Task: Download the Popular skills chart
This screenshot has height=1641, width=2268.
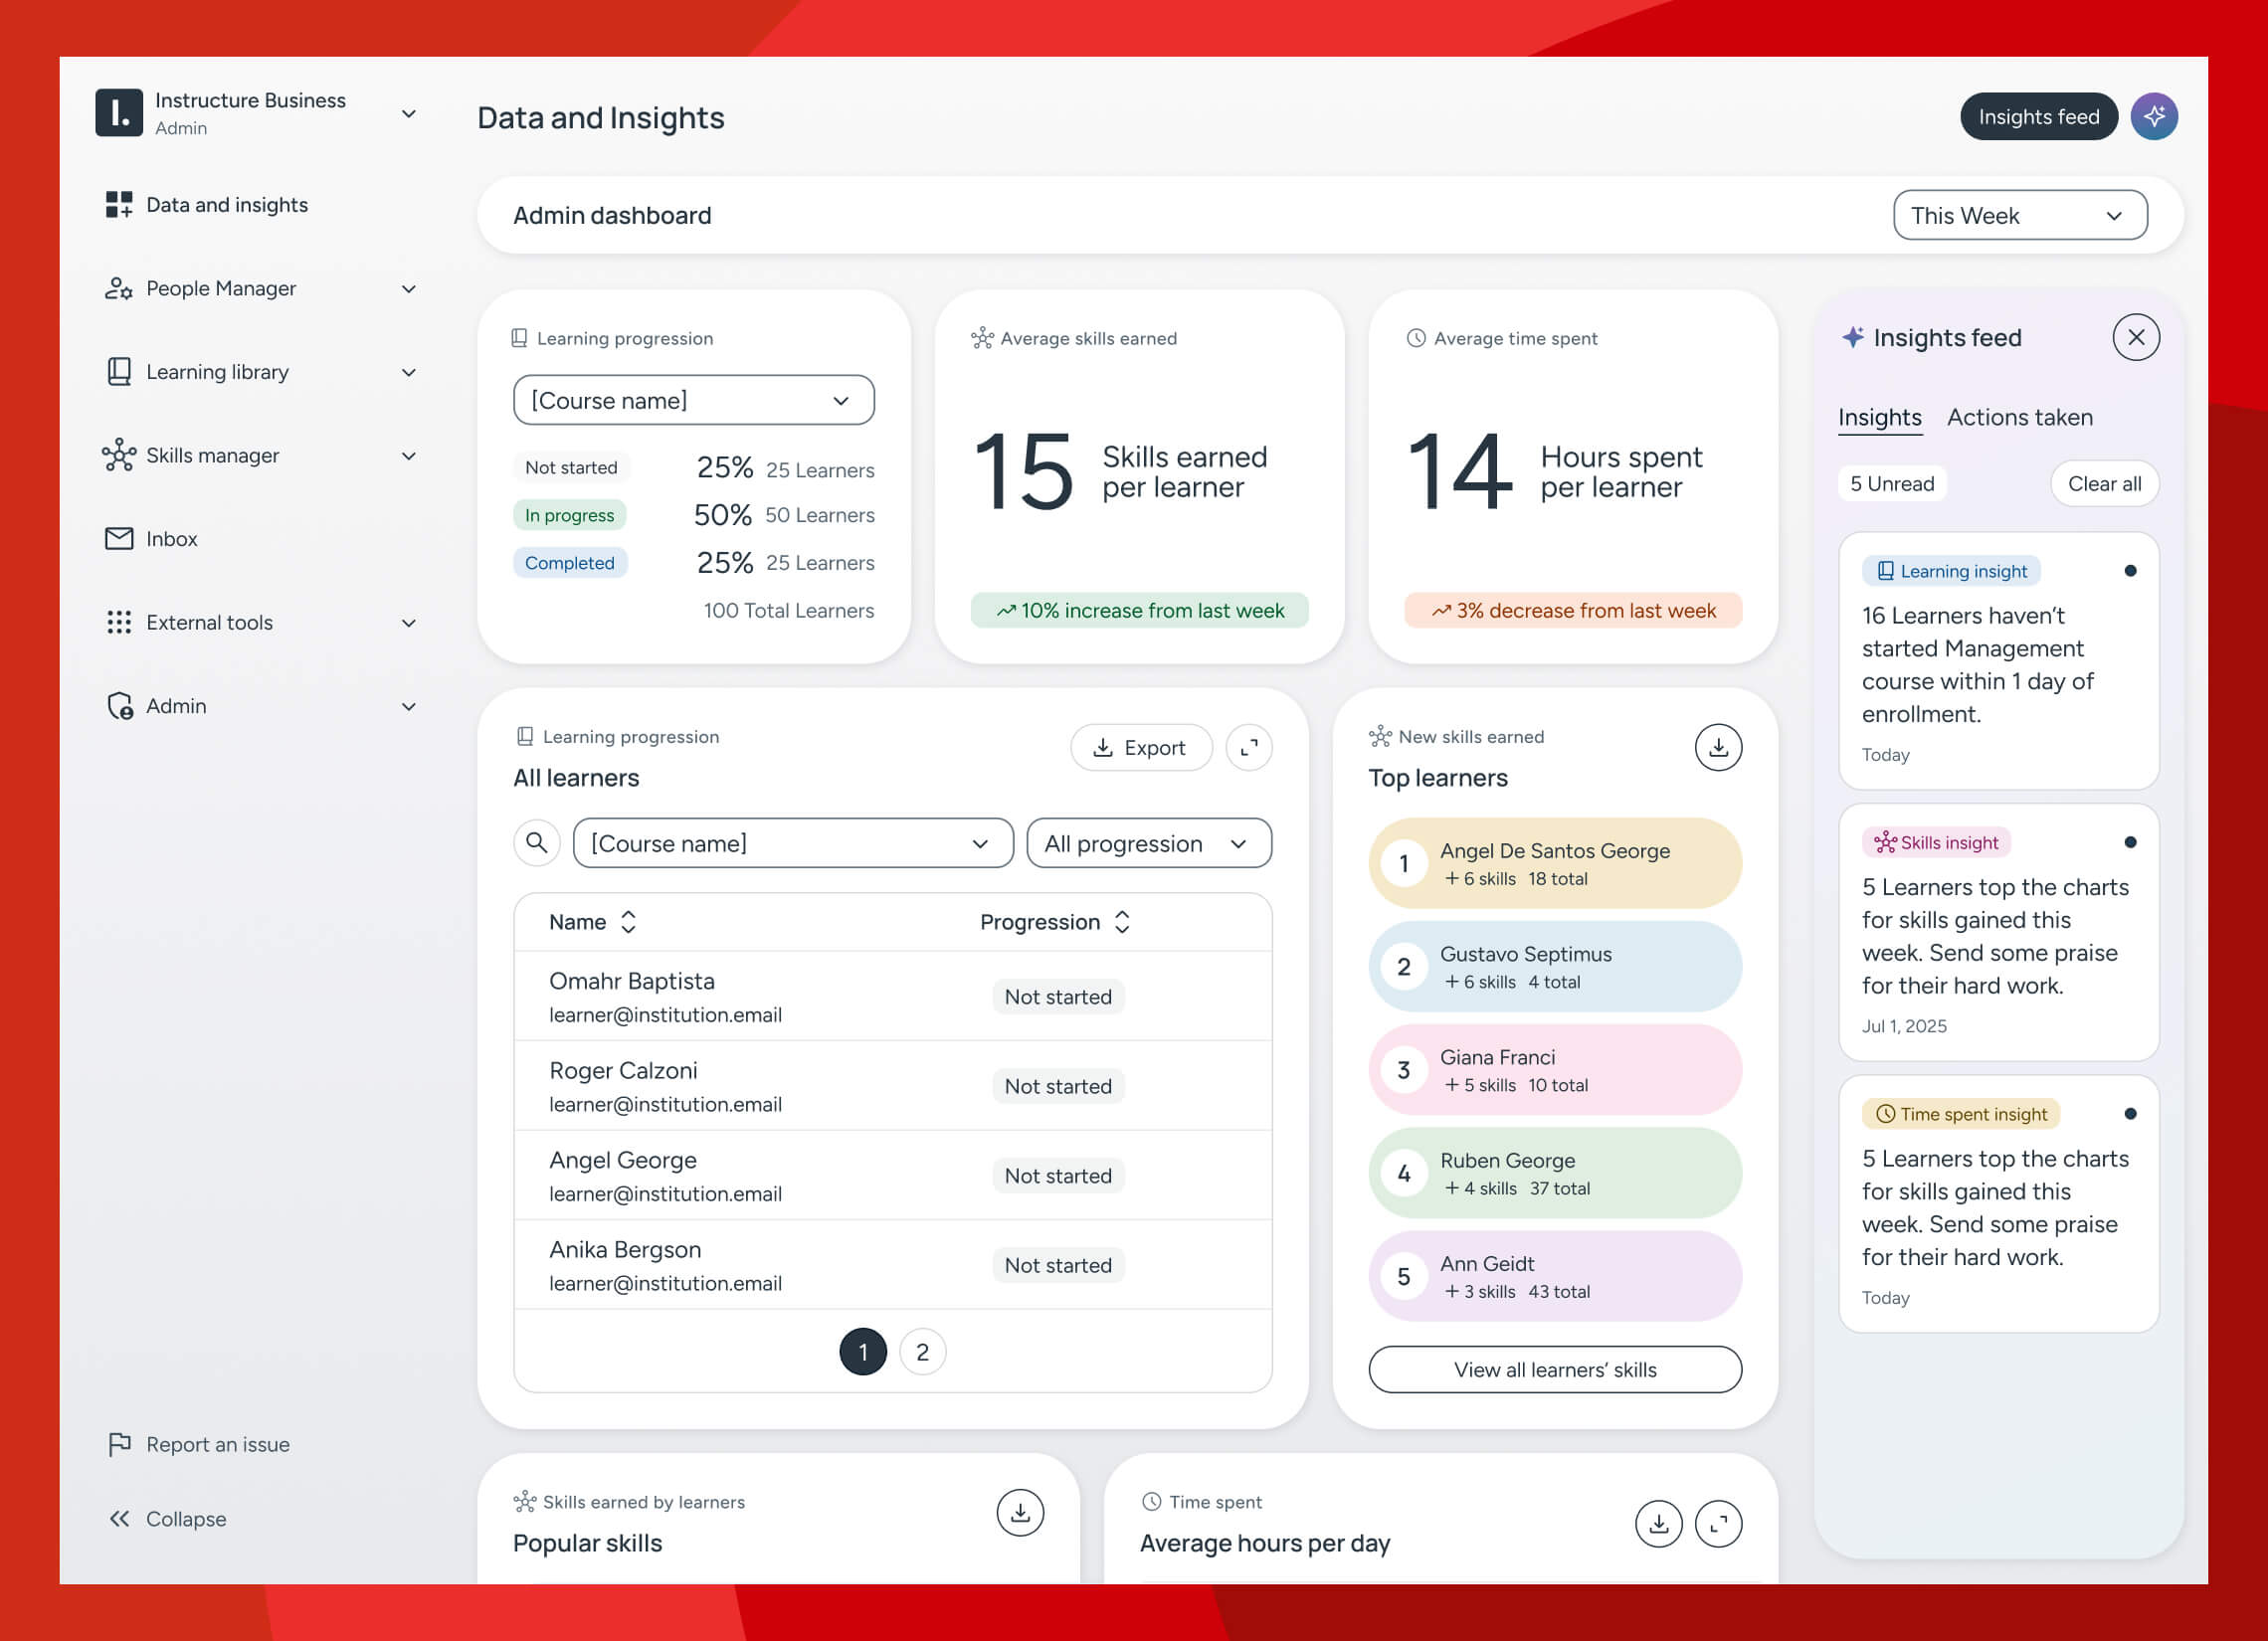Action: 1019,1513
